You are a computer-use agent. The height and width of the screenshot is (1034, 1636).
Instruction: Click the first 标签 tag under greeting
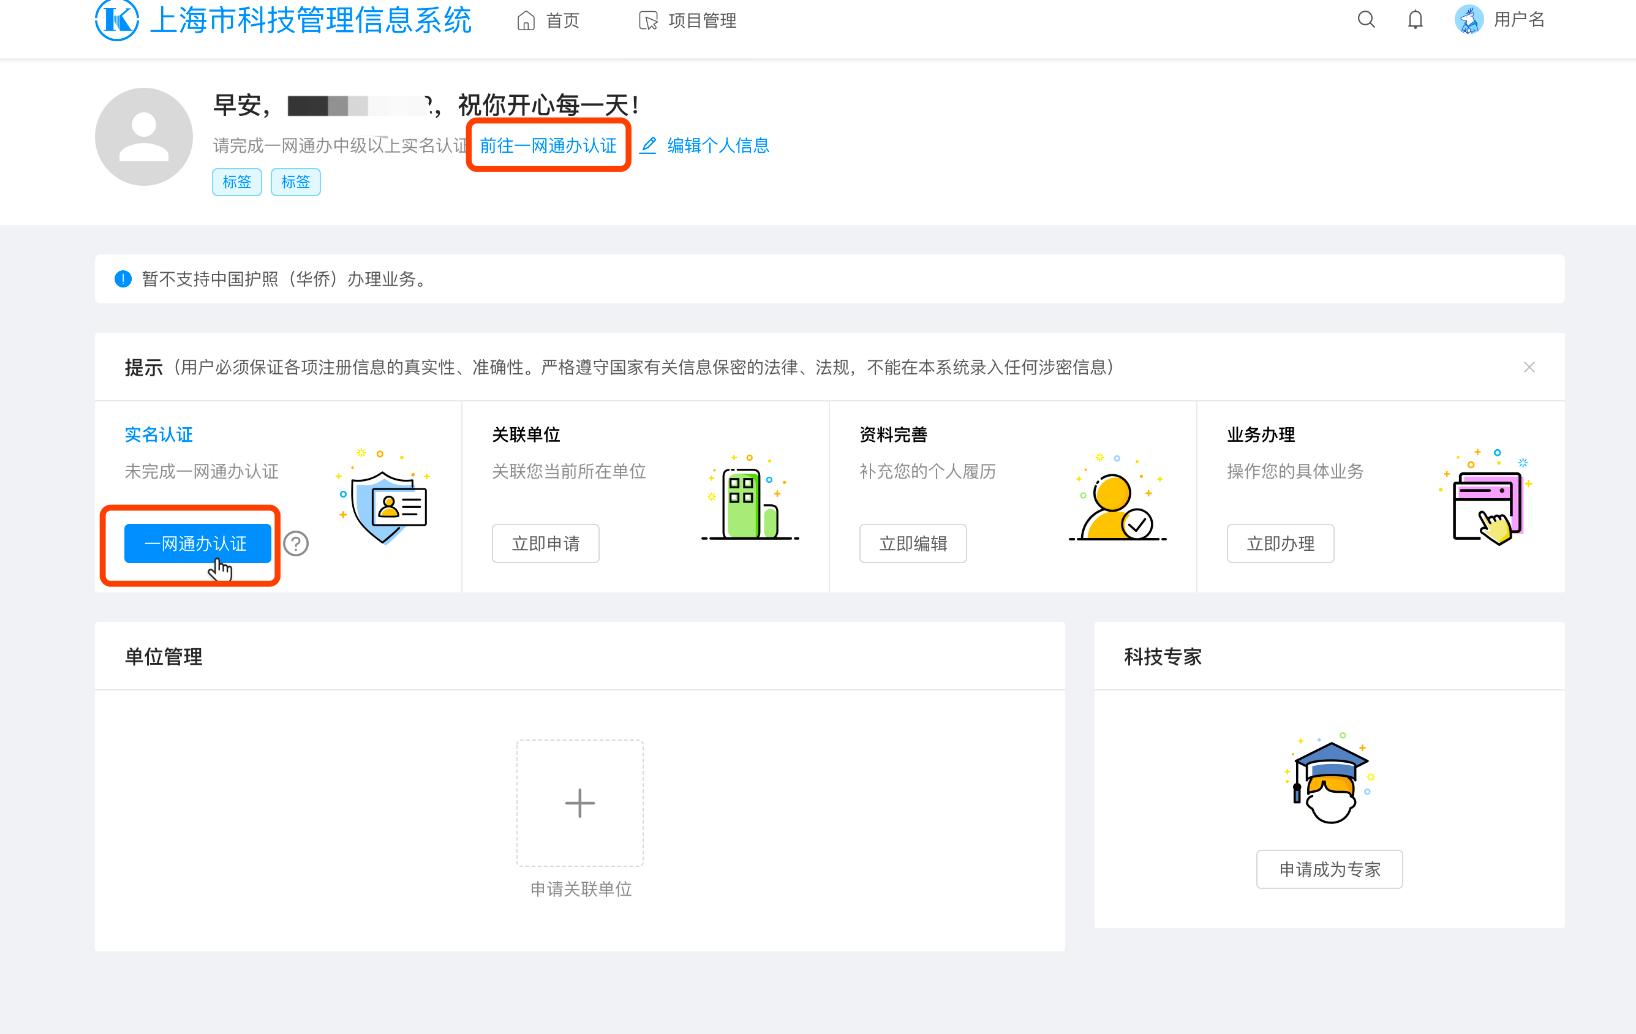pos(237,182)
